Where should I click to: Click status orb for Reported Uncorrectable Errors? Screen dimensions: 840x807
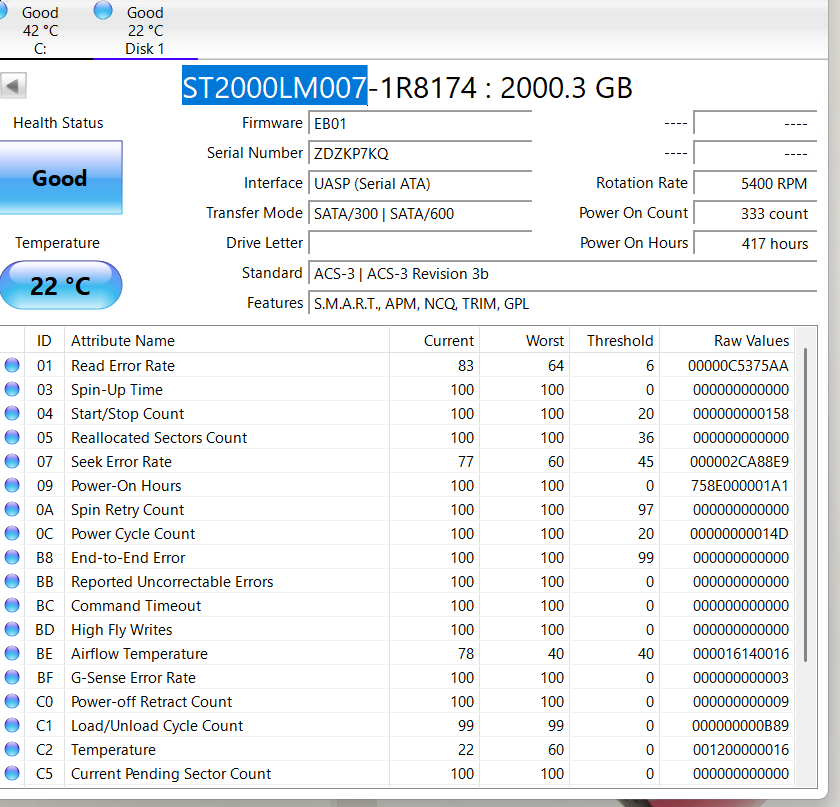pyautogui.click(x=12, y=581)
